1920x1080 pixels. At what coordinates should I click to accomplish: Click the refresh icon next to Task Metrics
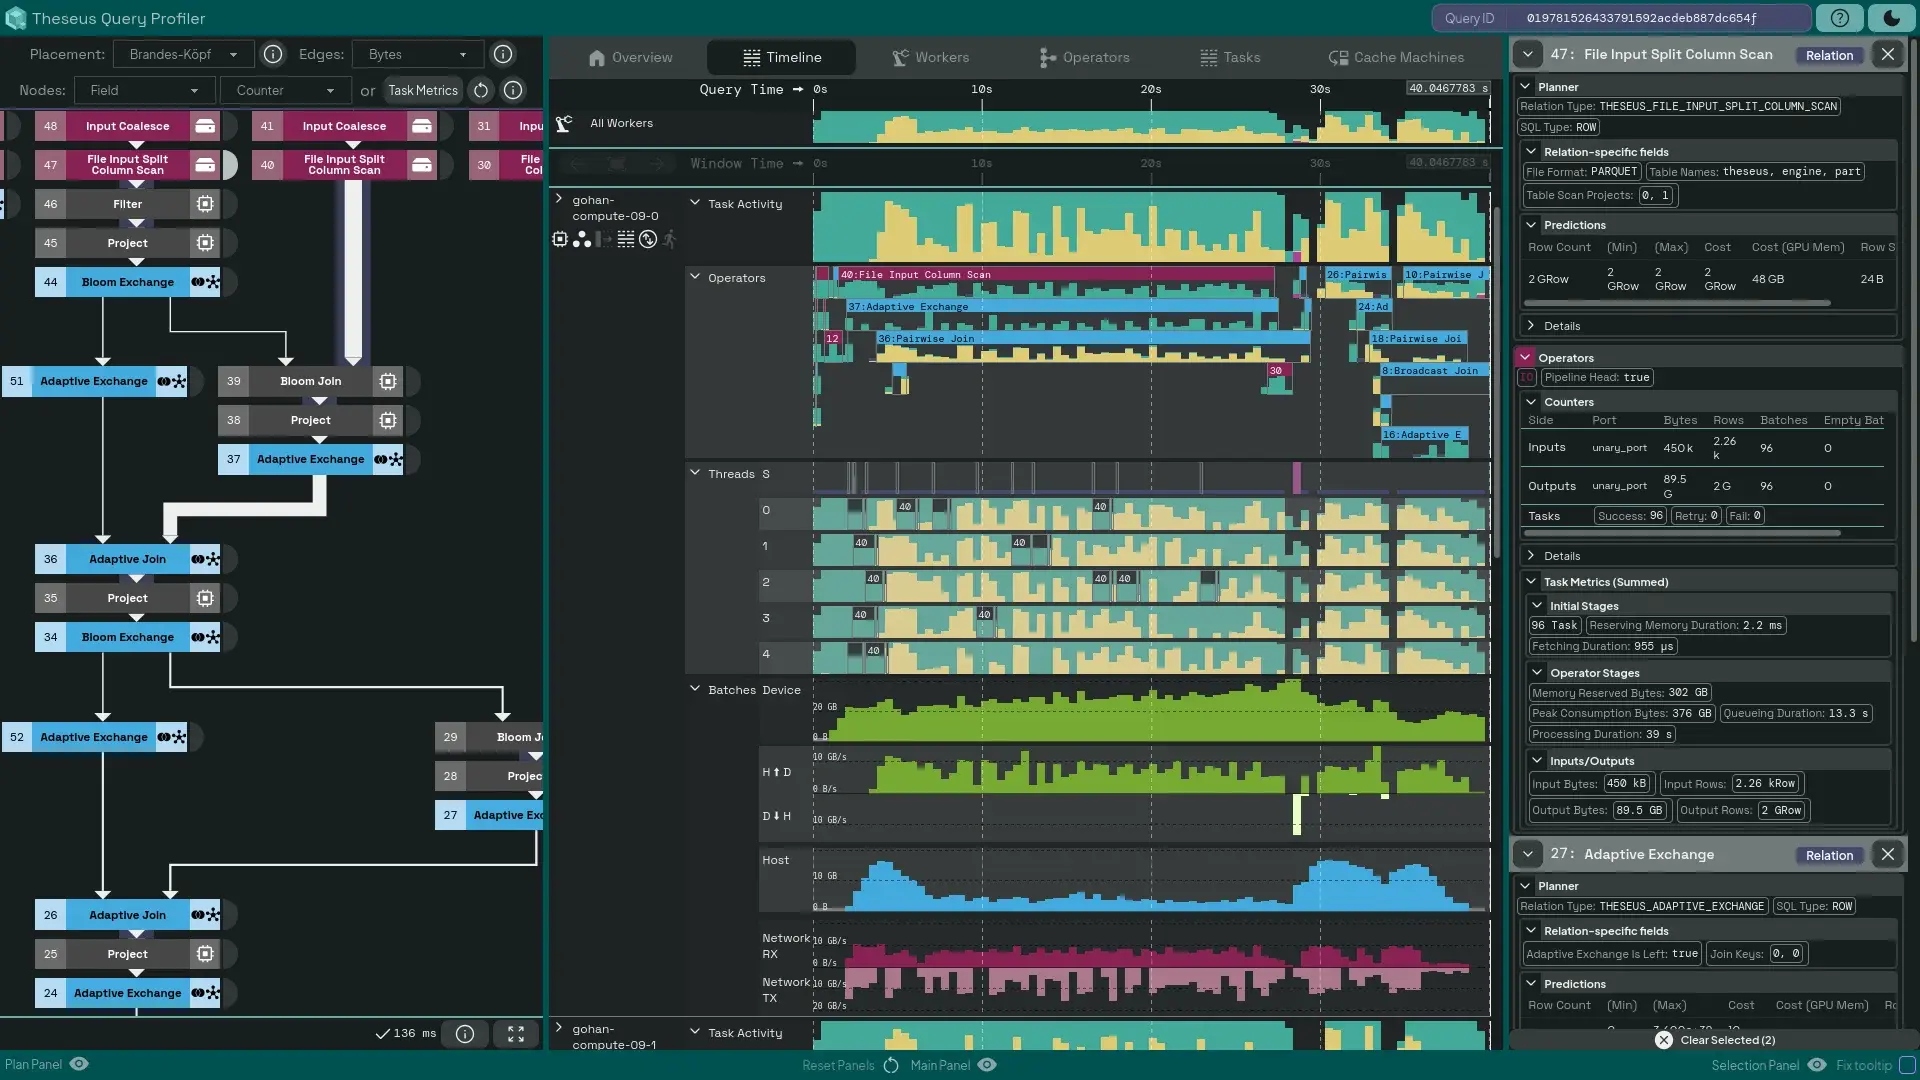coord(481,90)
